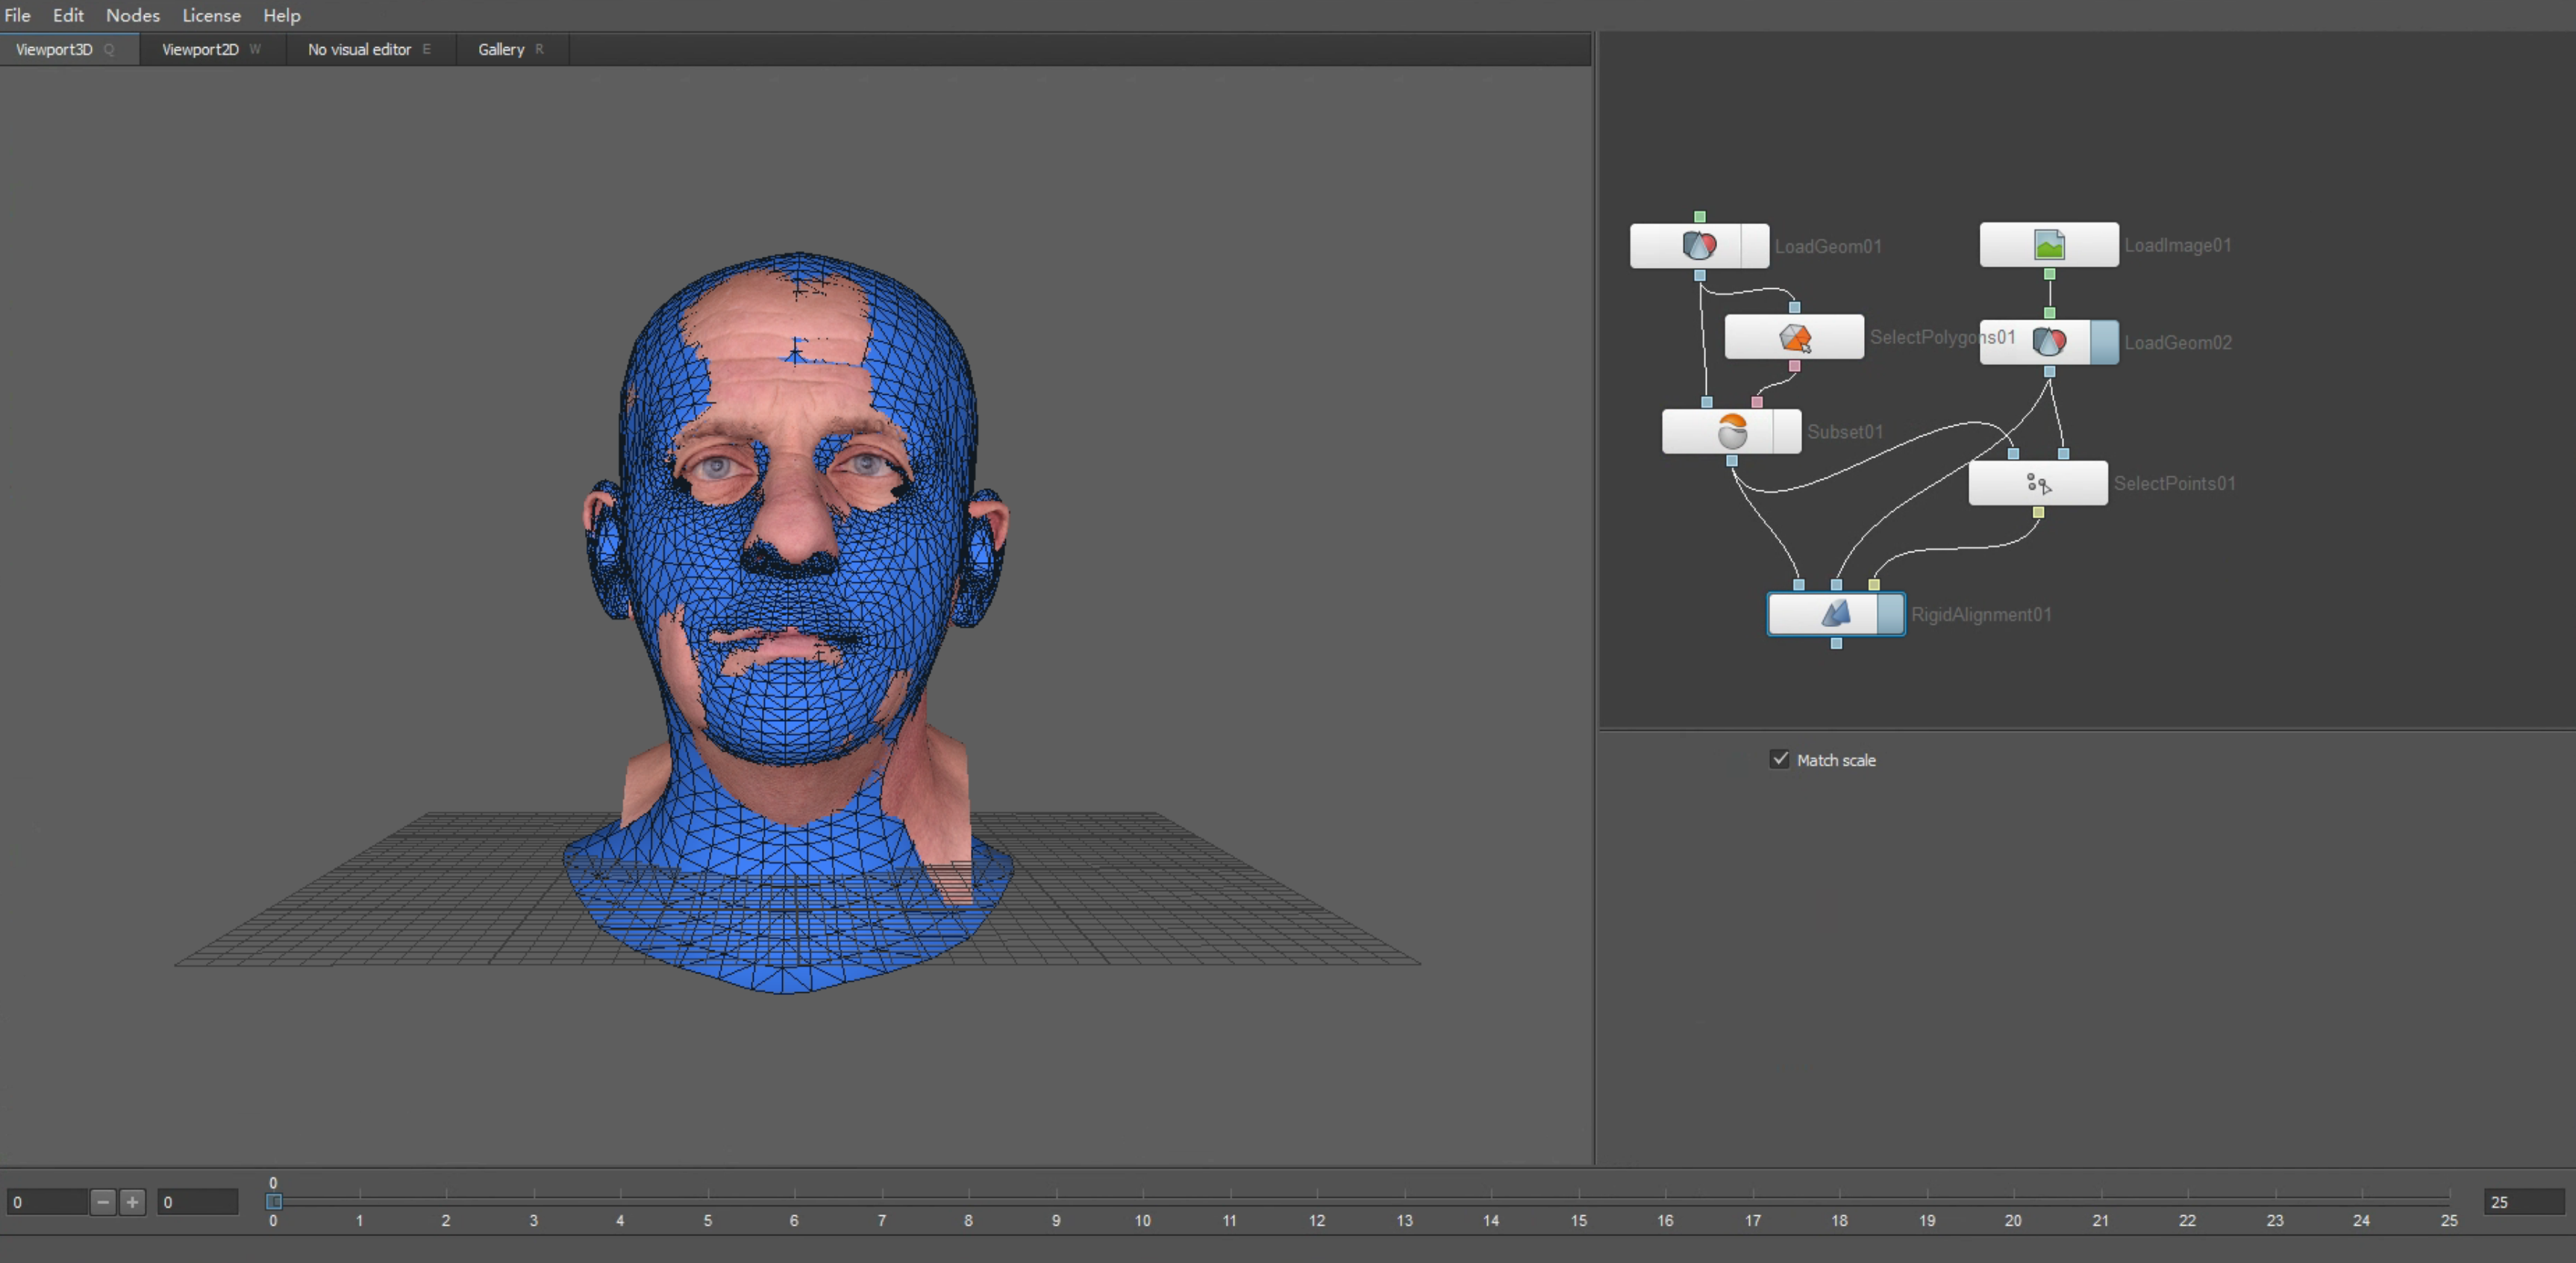Image resolution: width=2576 pixels, height=1263 pixels.
Task: Select the RigidAlignment01 node icon
Action: (1835, 614)
